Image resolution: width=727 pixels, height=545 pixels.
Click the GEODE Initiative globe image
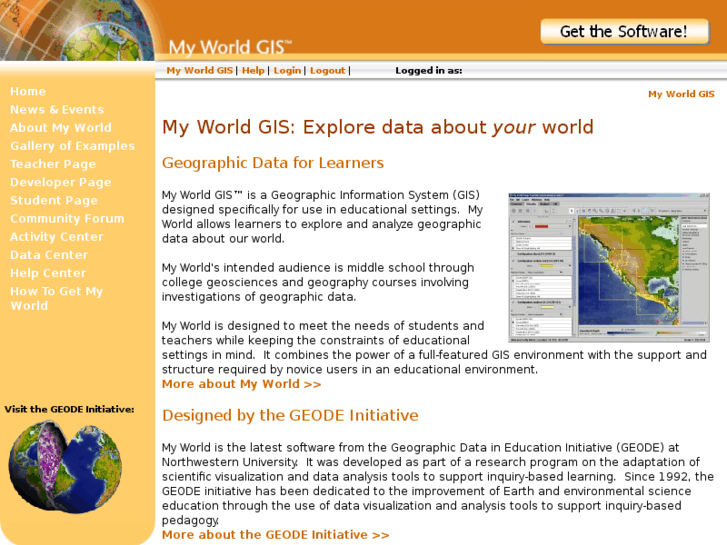click(65, 467)
